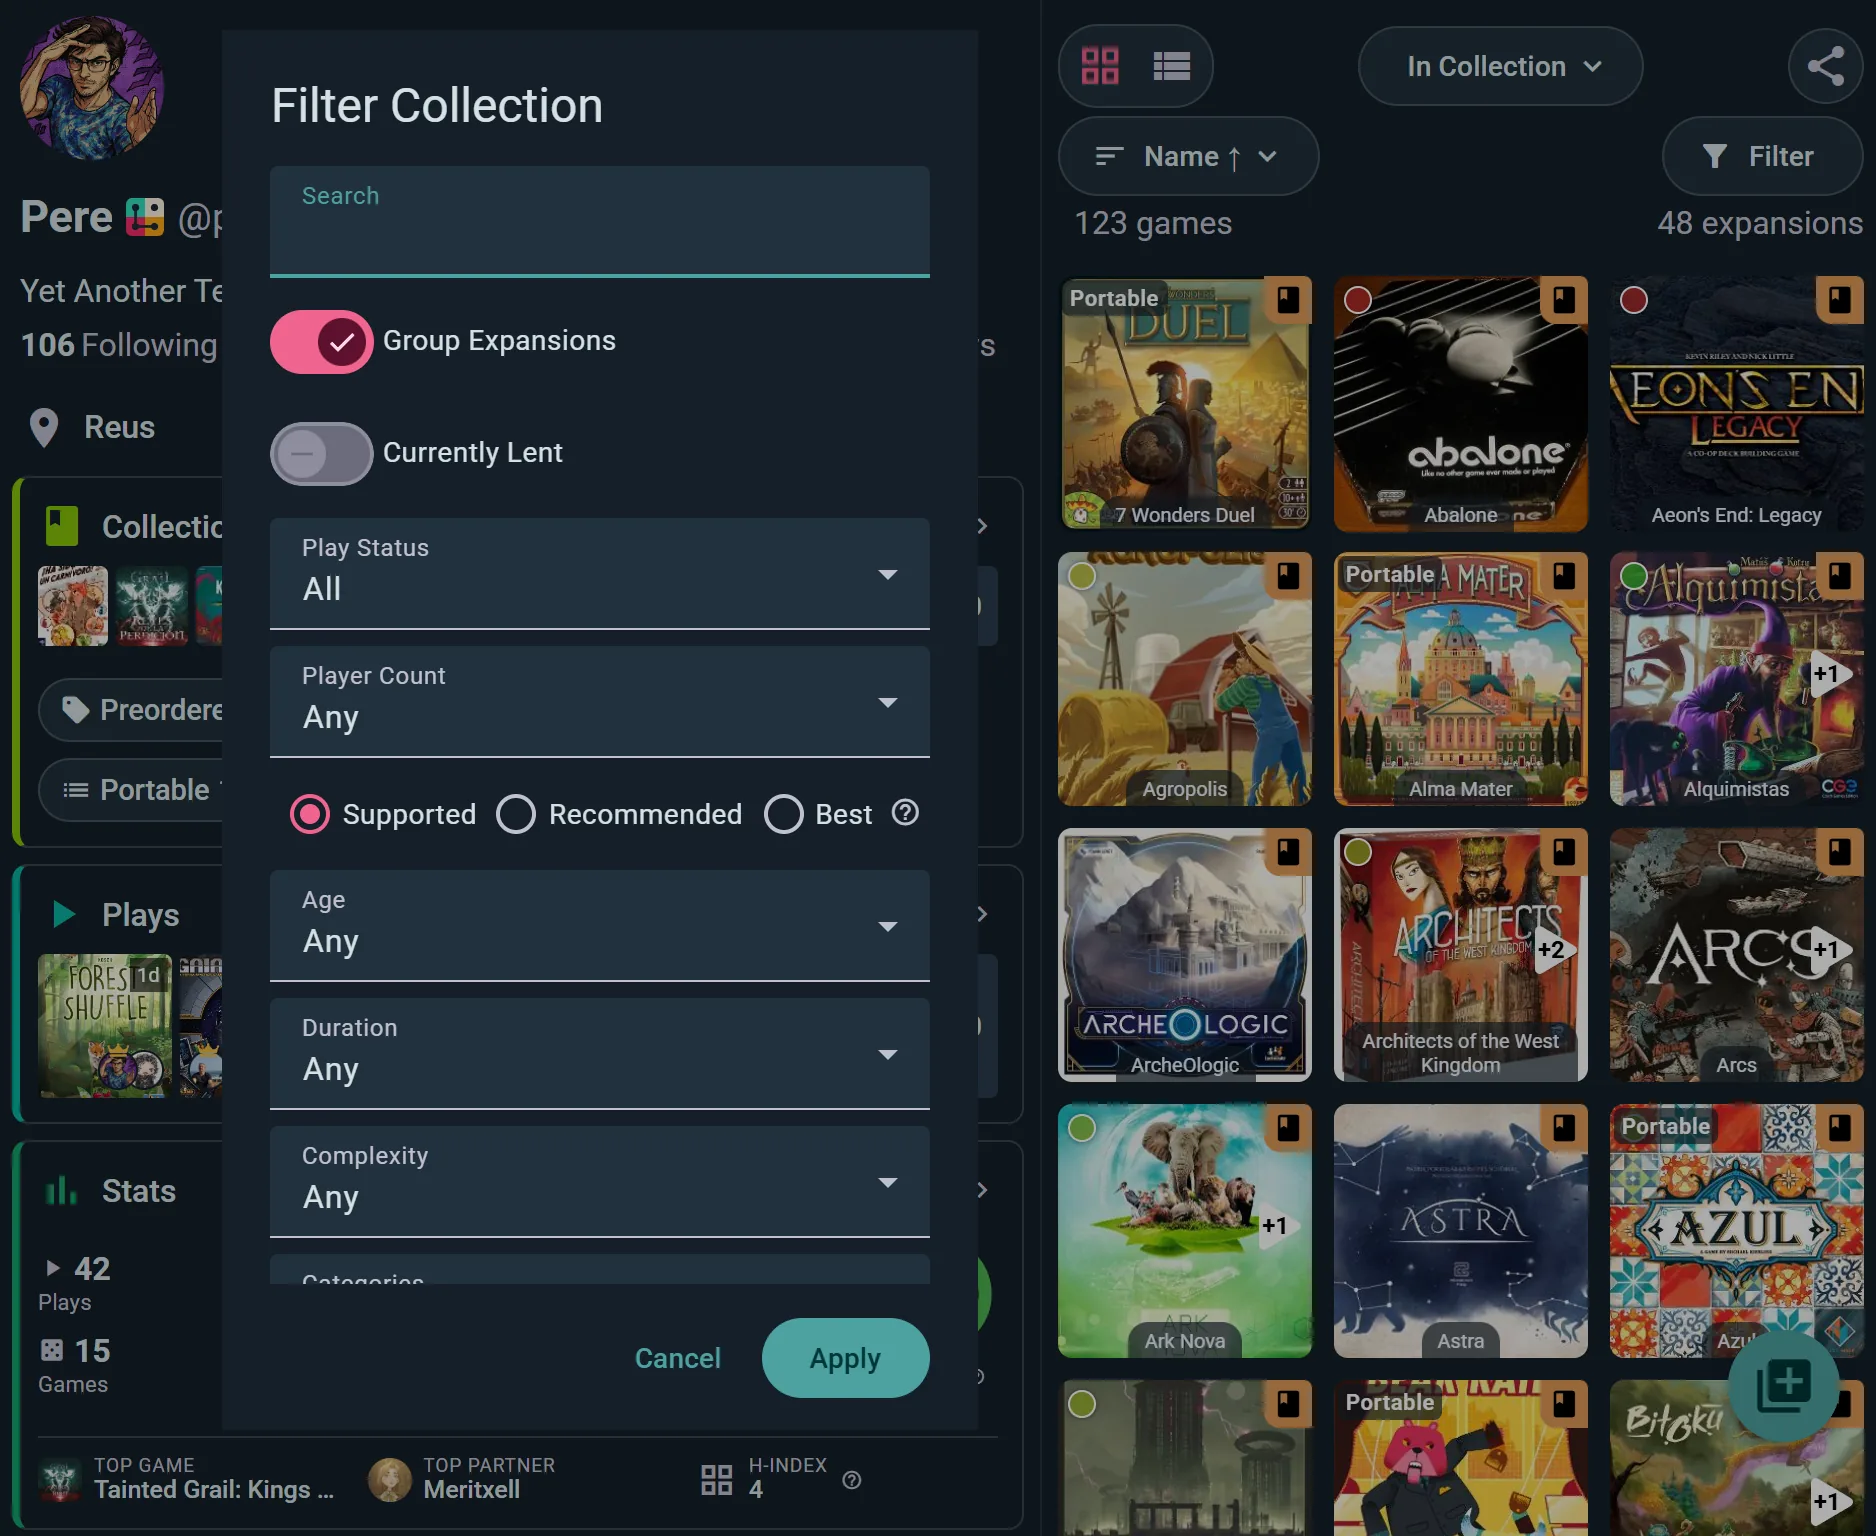This screenshot has height=1536, width=1876.
Task: Click the Pere user avatar
Action: pos(91,88)
